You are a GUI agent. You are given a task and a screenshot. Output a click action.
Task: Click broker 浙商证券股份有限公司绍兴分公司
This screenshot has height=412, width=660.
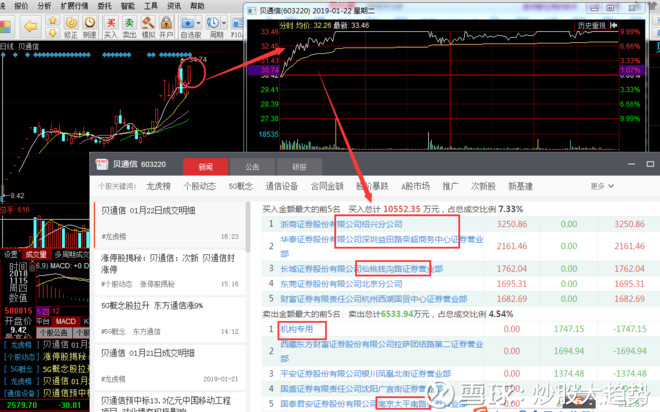(341, 224)
